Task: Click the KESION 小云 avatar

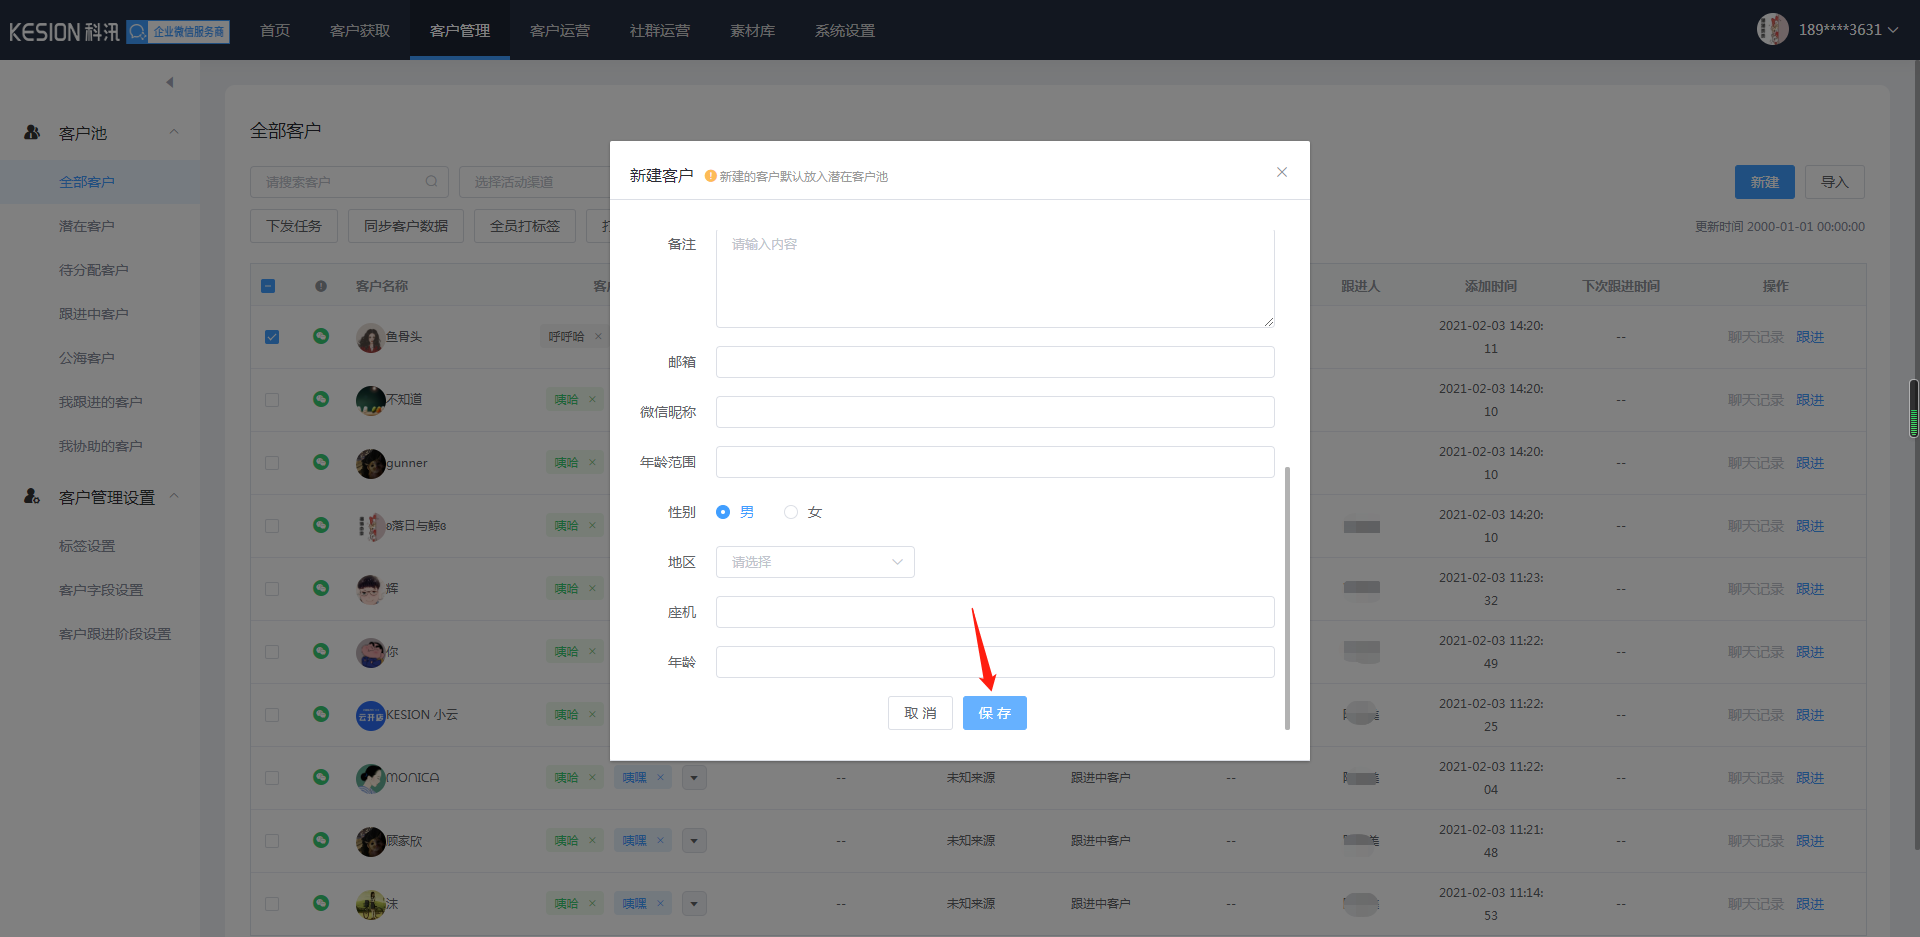Action: [370, 715]
